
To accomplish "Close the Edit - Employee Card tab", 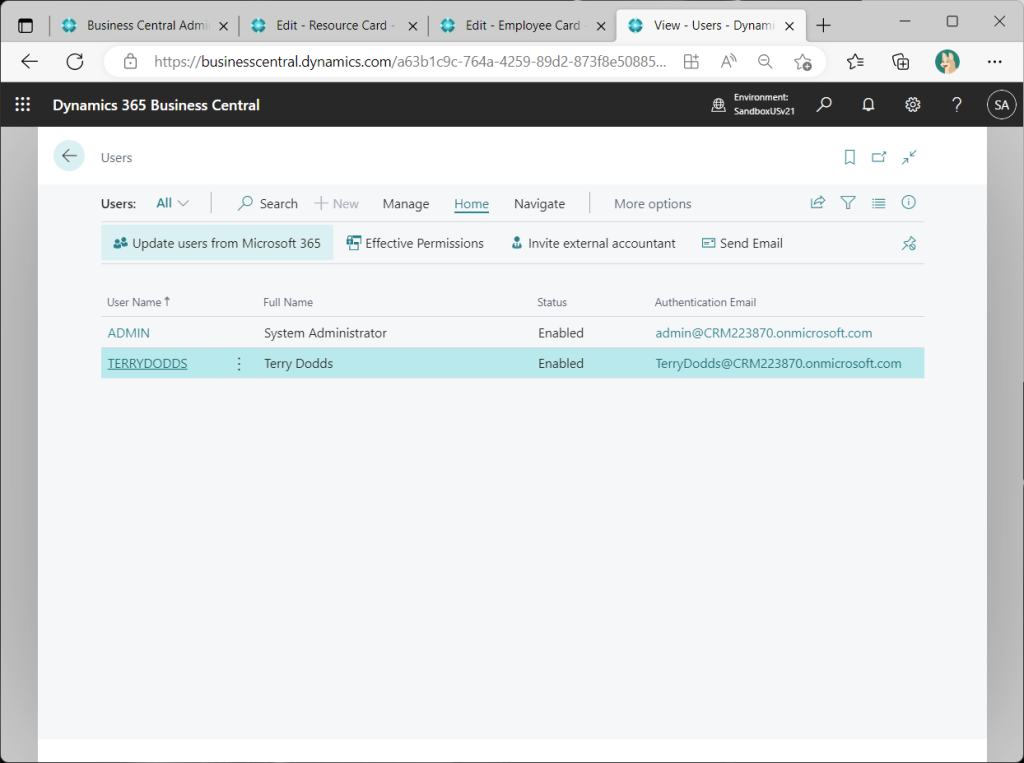I will (x=601, y=26).
